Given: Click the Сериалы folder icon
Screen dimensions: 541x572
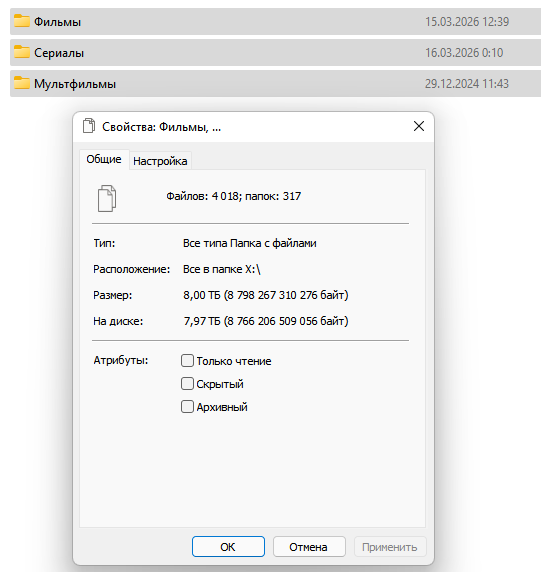Looking at the screenshot, I should (x=22, y=52).
